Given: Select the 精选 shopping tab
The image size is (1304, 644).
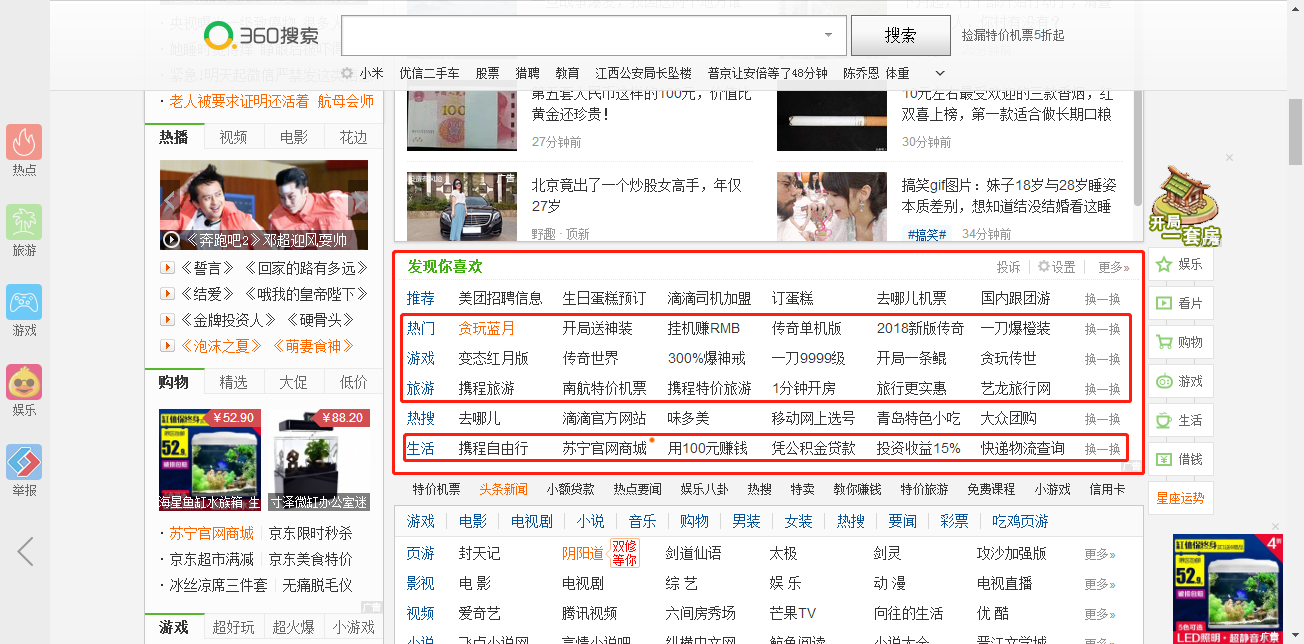Looking at the screenshot, I should [234, 382].
